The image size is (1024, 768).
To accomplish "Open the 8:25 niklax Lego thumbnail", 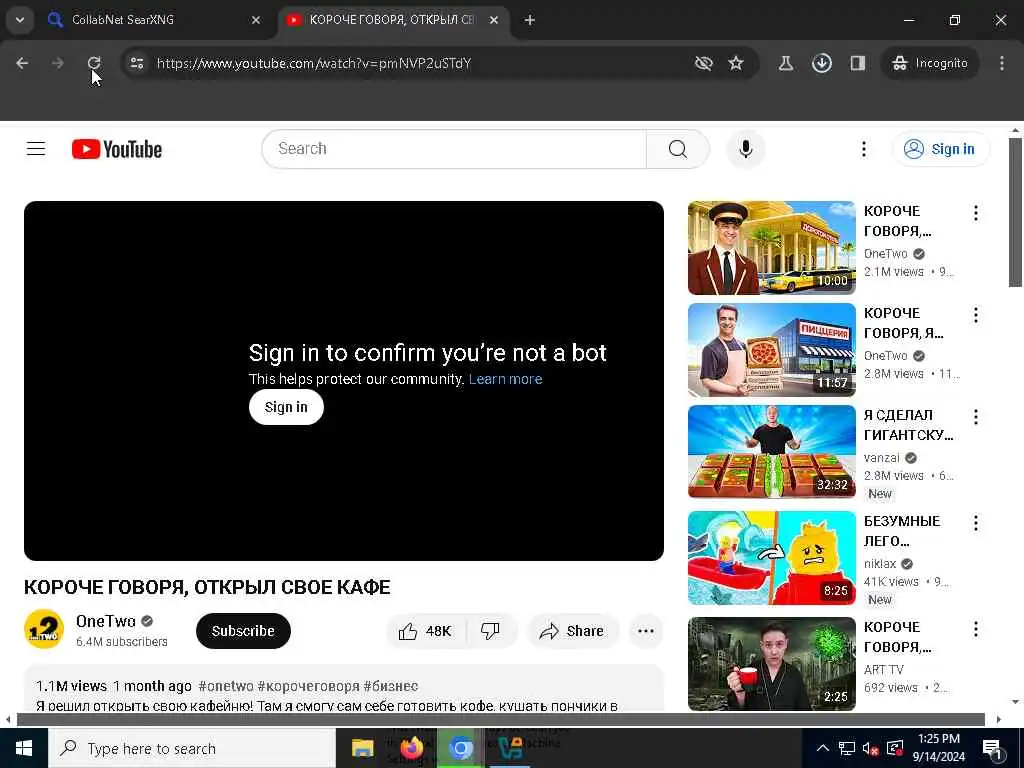I will pyautogui.click(x=771, y=558).
